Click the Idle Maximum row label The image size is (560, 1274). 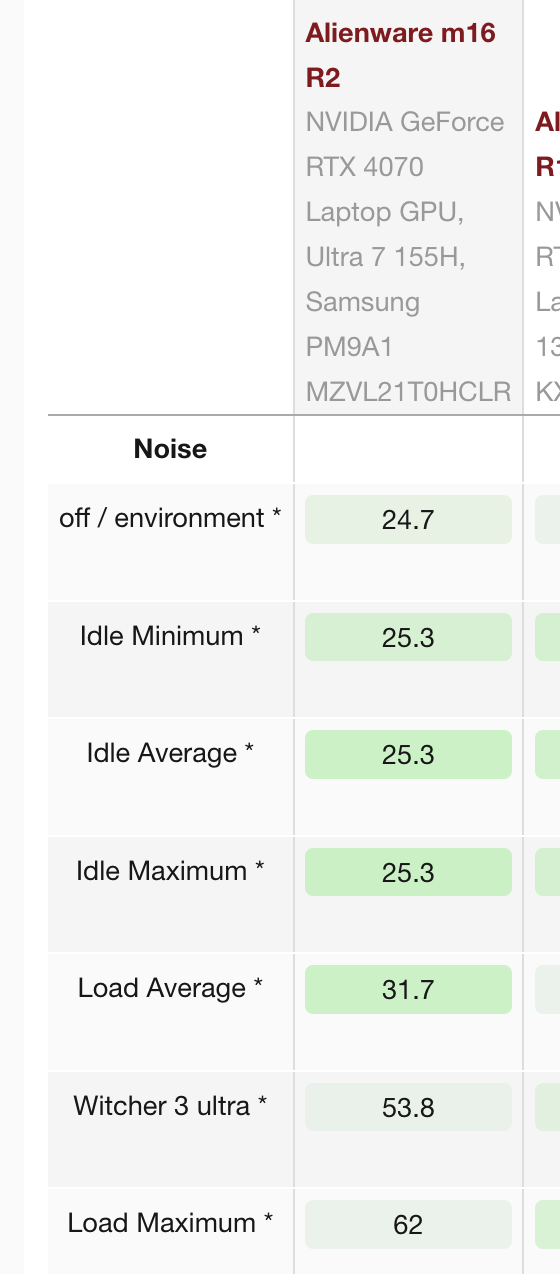point(170,871)
